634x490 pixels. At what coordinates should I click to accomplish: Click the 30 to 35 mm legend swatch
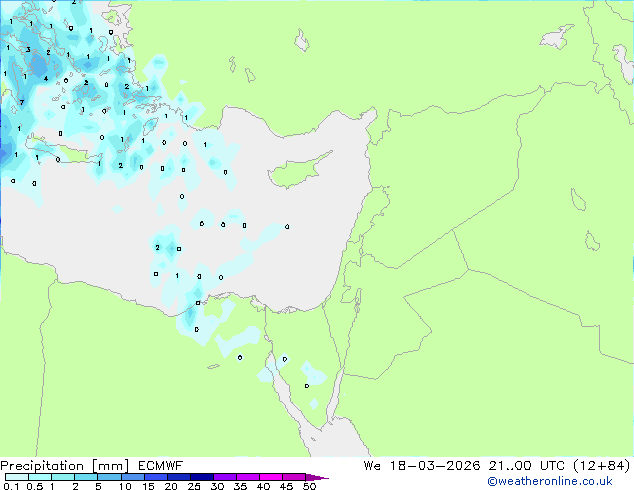(x=225, y=477)
